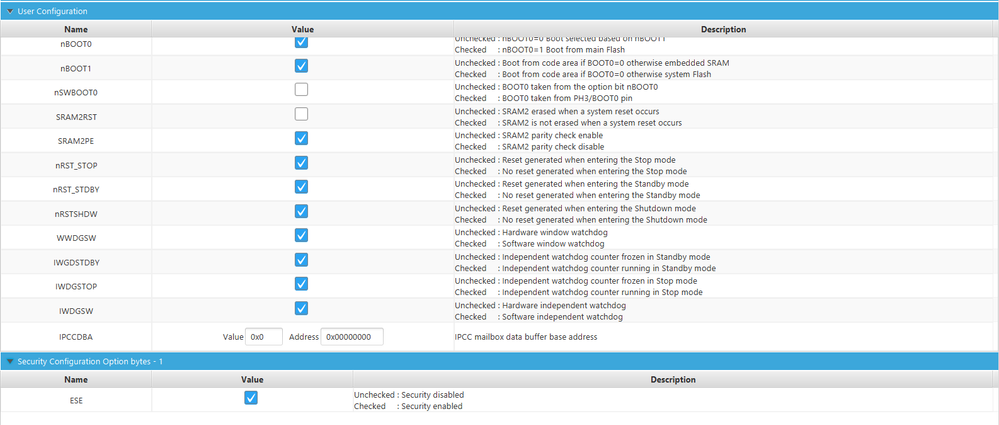This screenshot has width=999, height=425.
Task: Toggle the nBOOT1 option checkbox
Action: 301,66
